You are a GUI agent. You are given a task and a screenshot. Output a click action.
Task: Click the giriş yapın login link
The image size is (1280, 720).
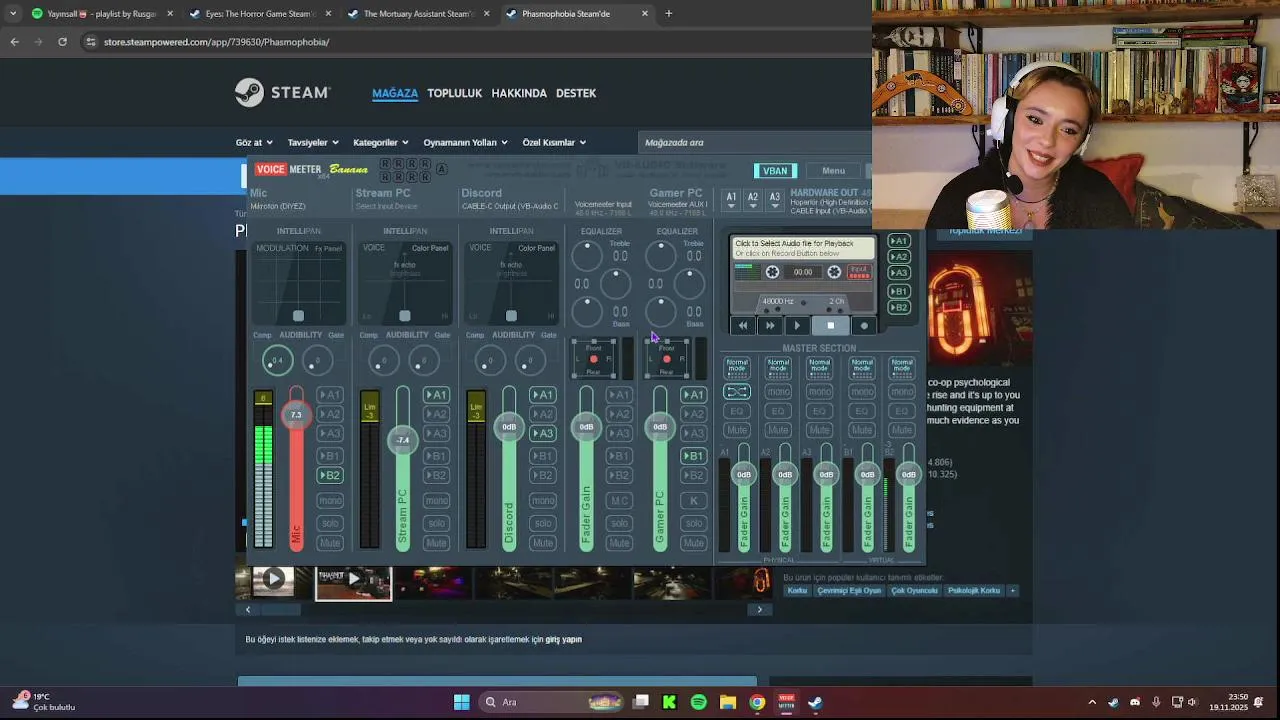pos(563,639)
